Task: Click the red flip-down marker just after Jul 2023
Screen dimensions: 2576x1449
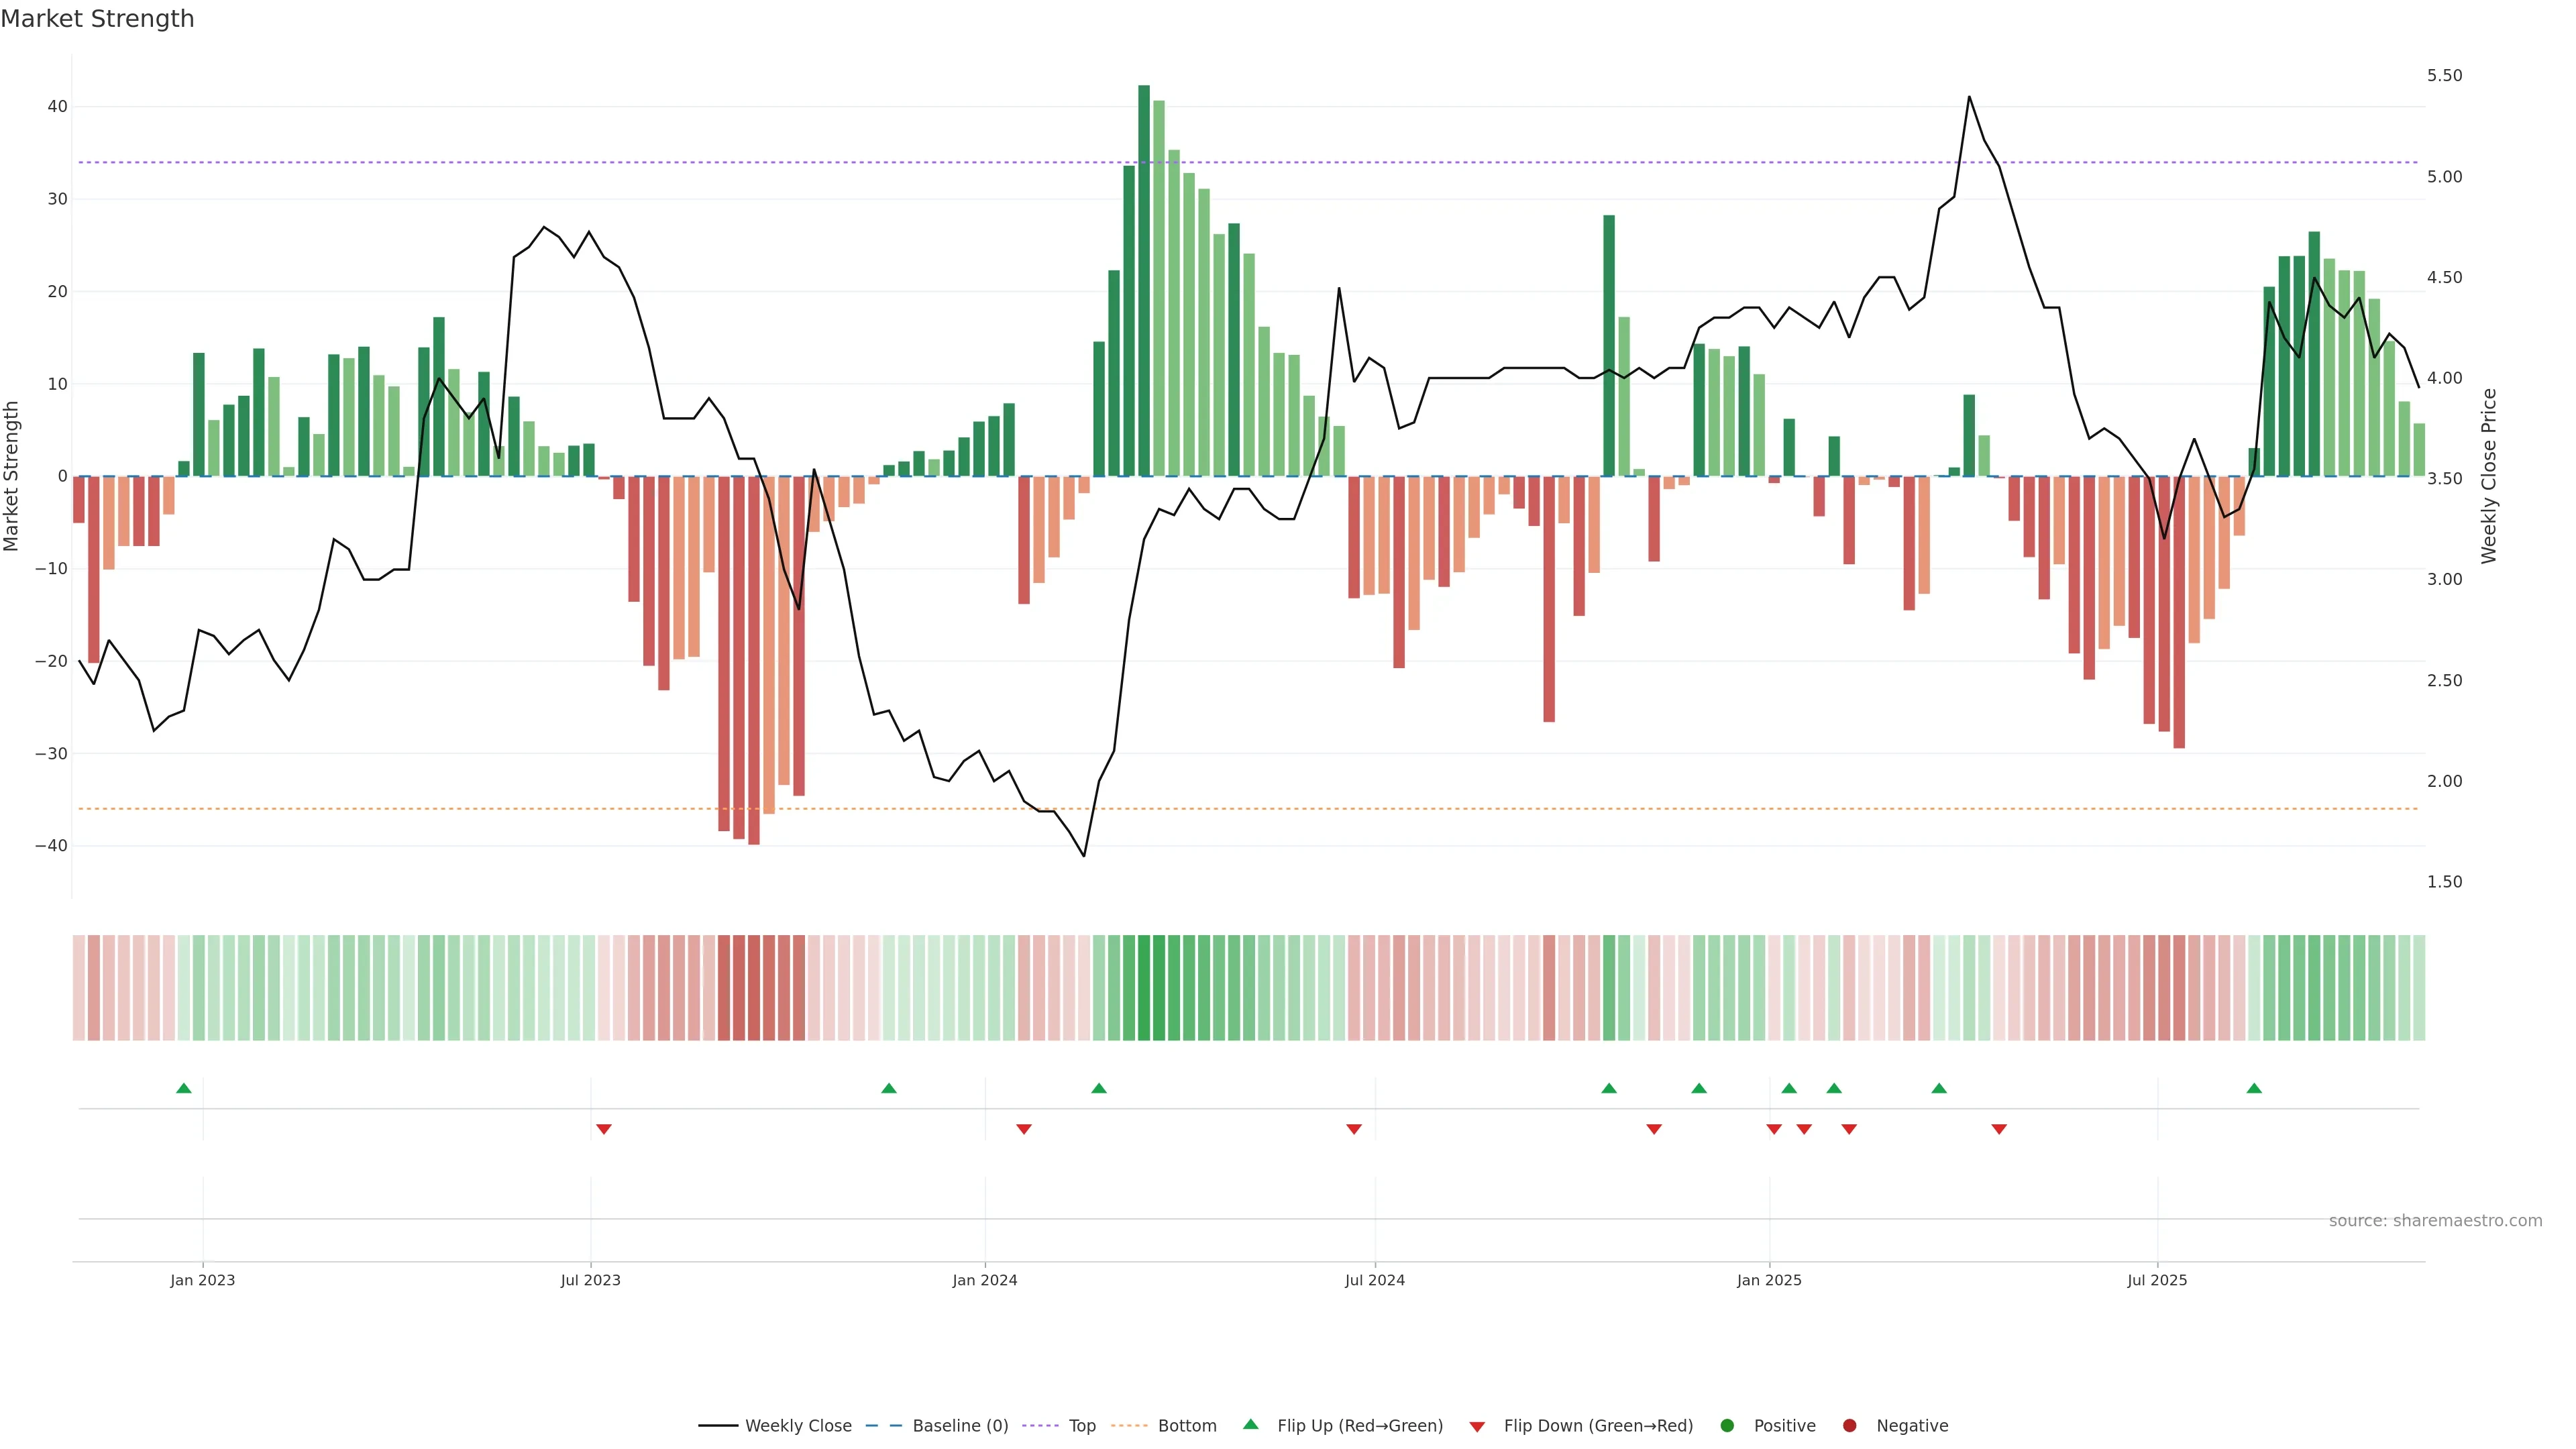Action: [604, 1129]
